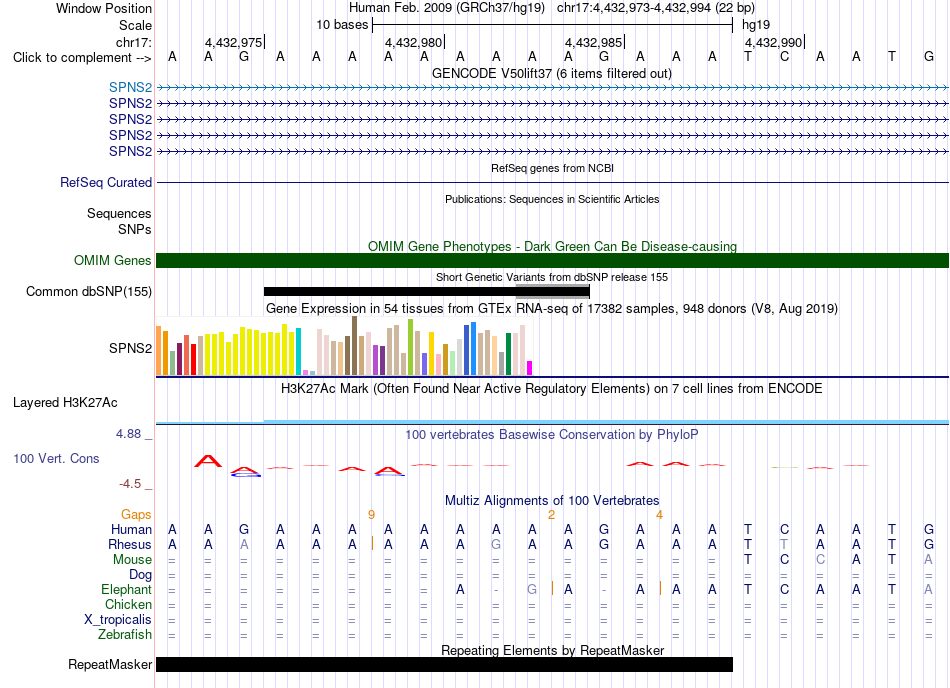Click the orange "Gaps" row label
Viewport: 950px width, 688px height.
pyautogui.click(x=136, y=514)
